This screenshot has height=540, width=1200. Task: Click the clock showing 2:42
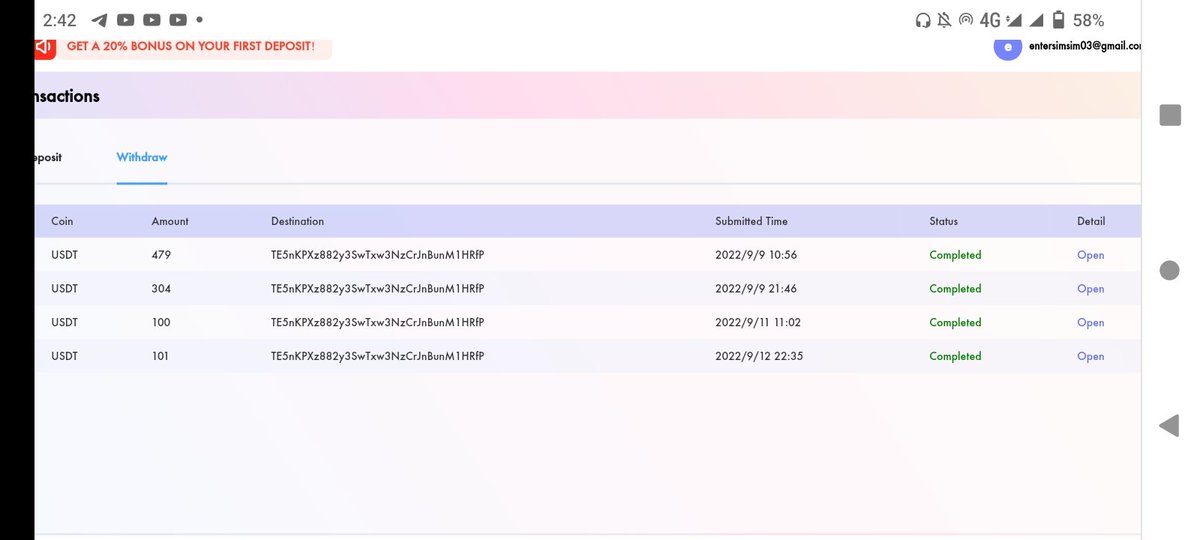coord(59,20)
